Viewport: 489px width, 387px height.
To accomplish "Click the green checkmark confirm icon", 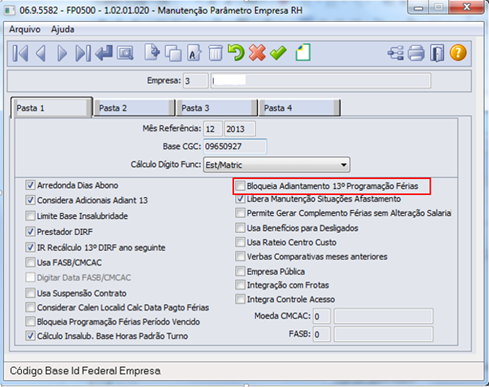I will click(x=278, y=53).
